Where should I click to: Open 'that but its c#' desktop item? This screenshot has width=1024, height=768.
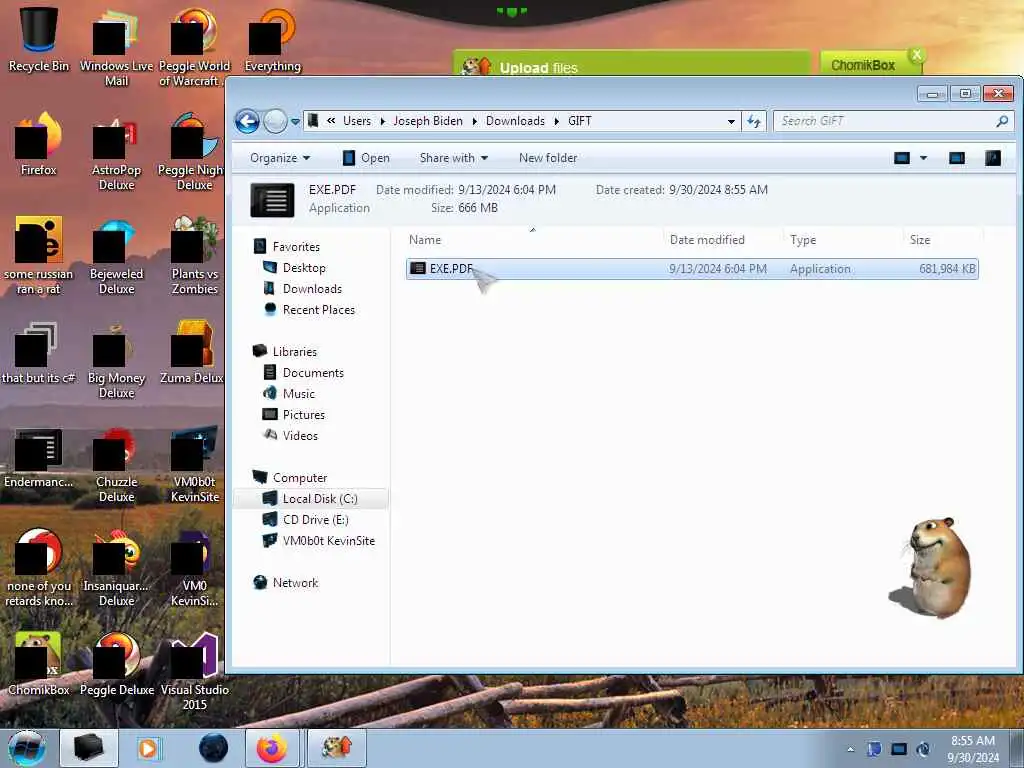pyautogui.click(x=39, y=353)
